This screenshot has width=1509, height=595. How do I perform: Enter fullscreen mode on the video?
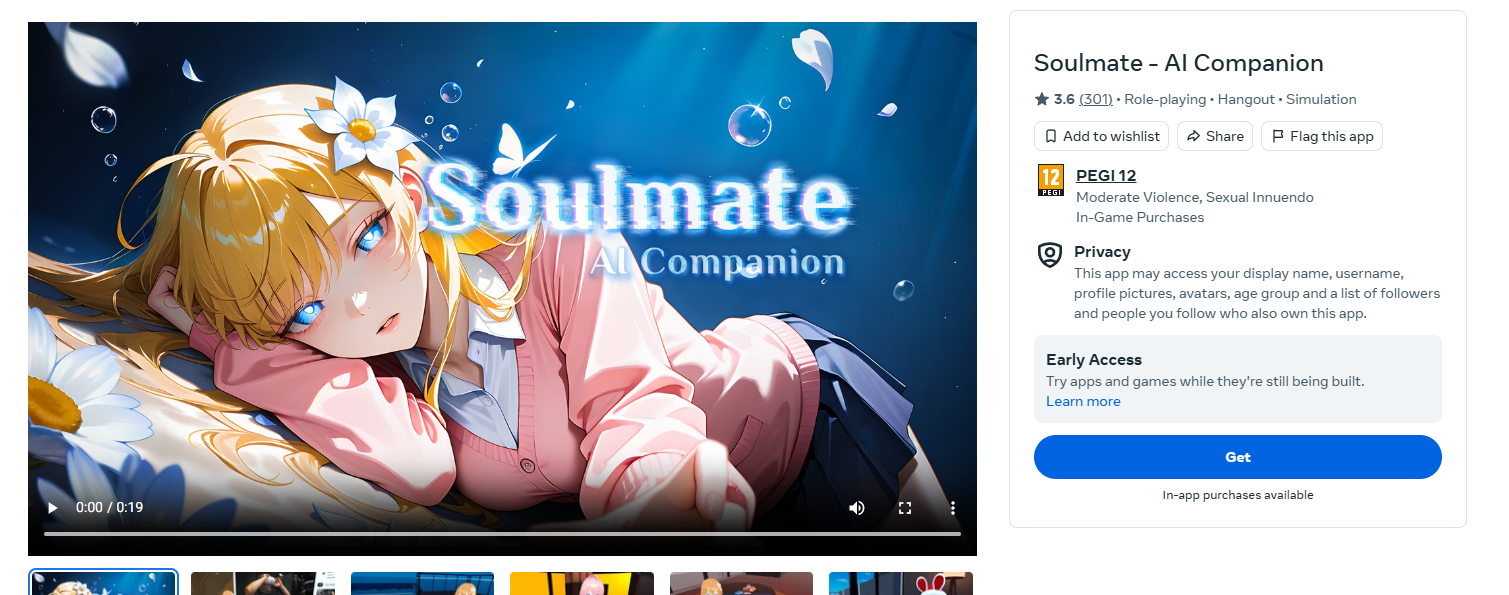(x=905, y=508)
